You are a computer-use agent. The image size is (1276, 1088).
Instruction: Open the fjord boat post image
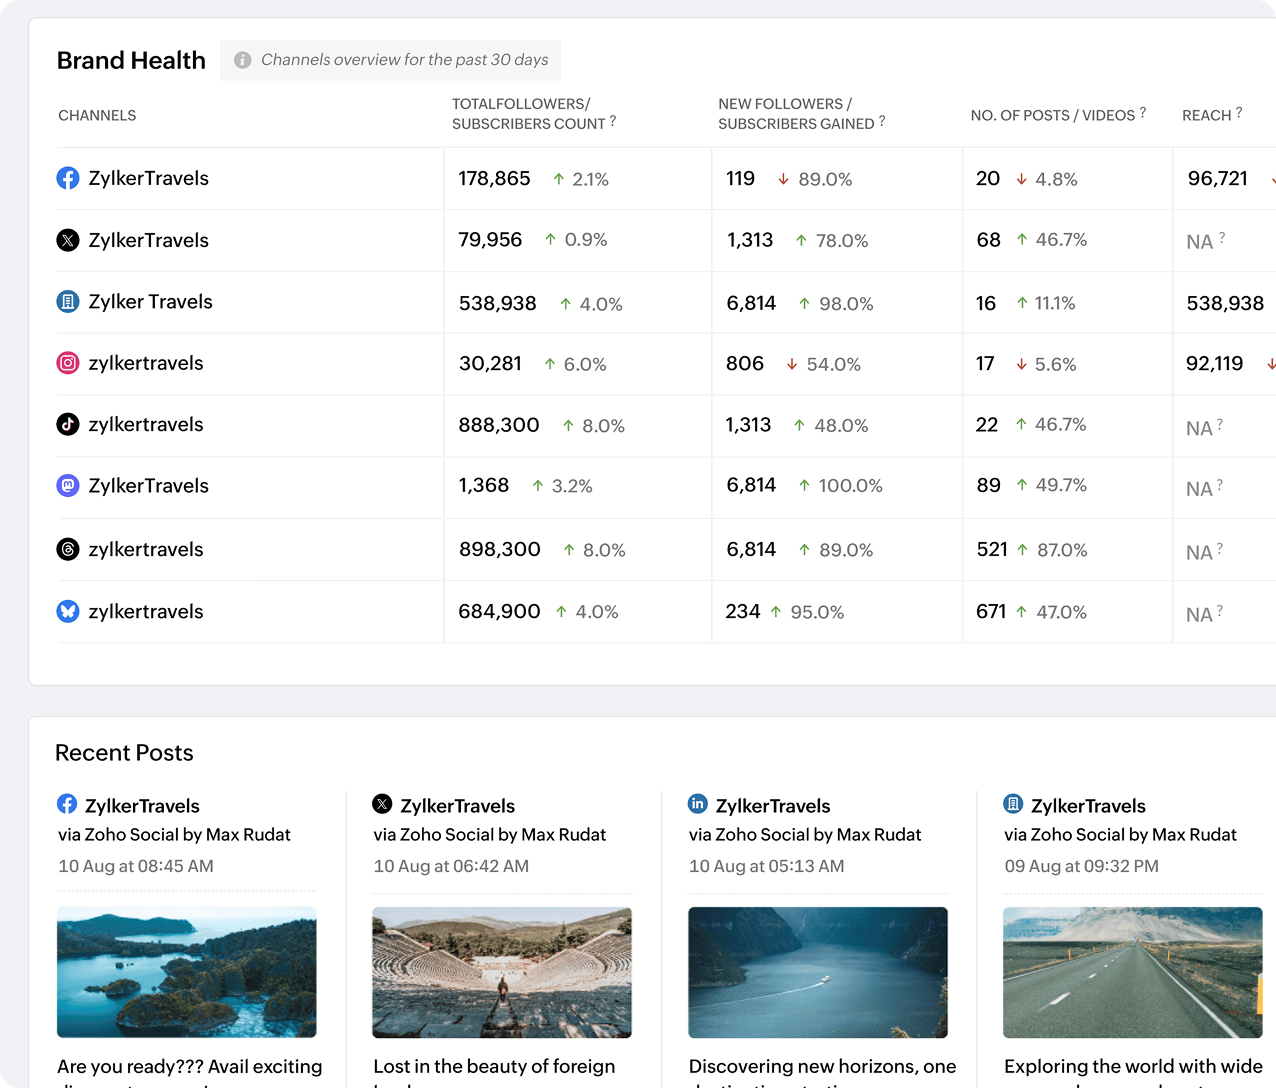point(818,972)
